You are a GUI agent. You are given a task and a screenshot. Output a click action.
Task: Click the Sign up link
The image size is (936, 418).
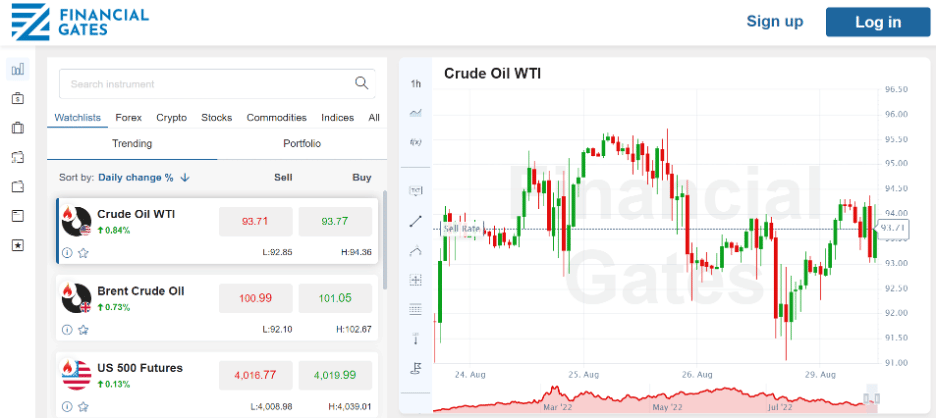pyautogui.click(x=775, y=22)
